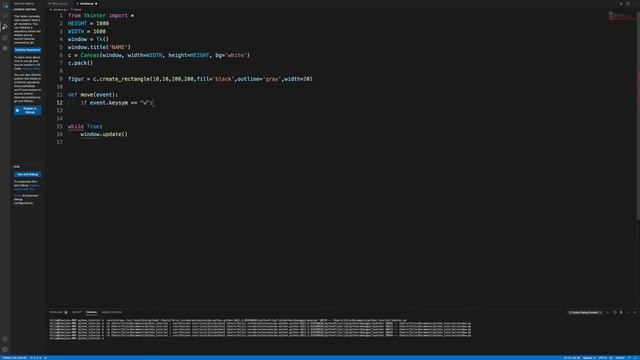Click the line and column indicator in status bar
Screen dimensions: 640x360
pos(572,358)
